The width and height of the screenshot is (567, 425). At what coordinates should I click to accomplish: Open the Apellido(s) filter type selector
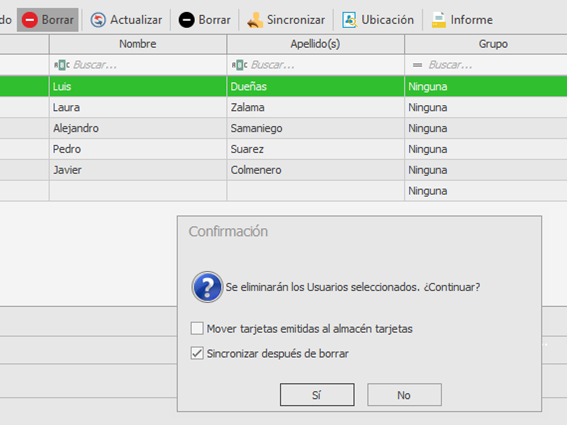(x=239, y=65)
